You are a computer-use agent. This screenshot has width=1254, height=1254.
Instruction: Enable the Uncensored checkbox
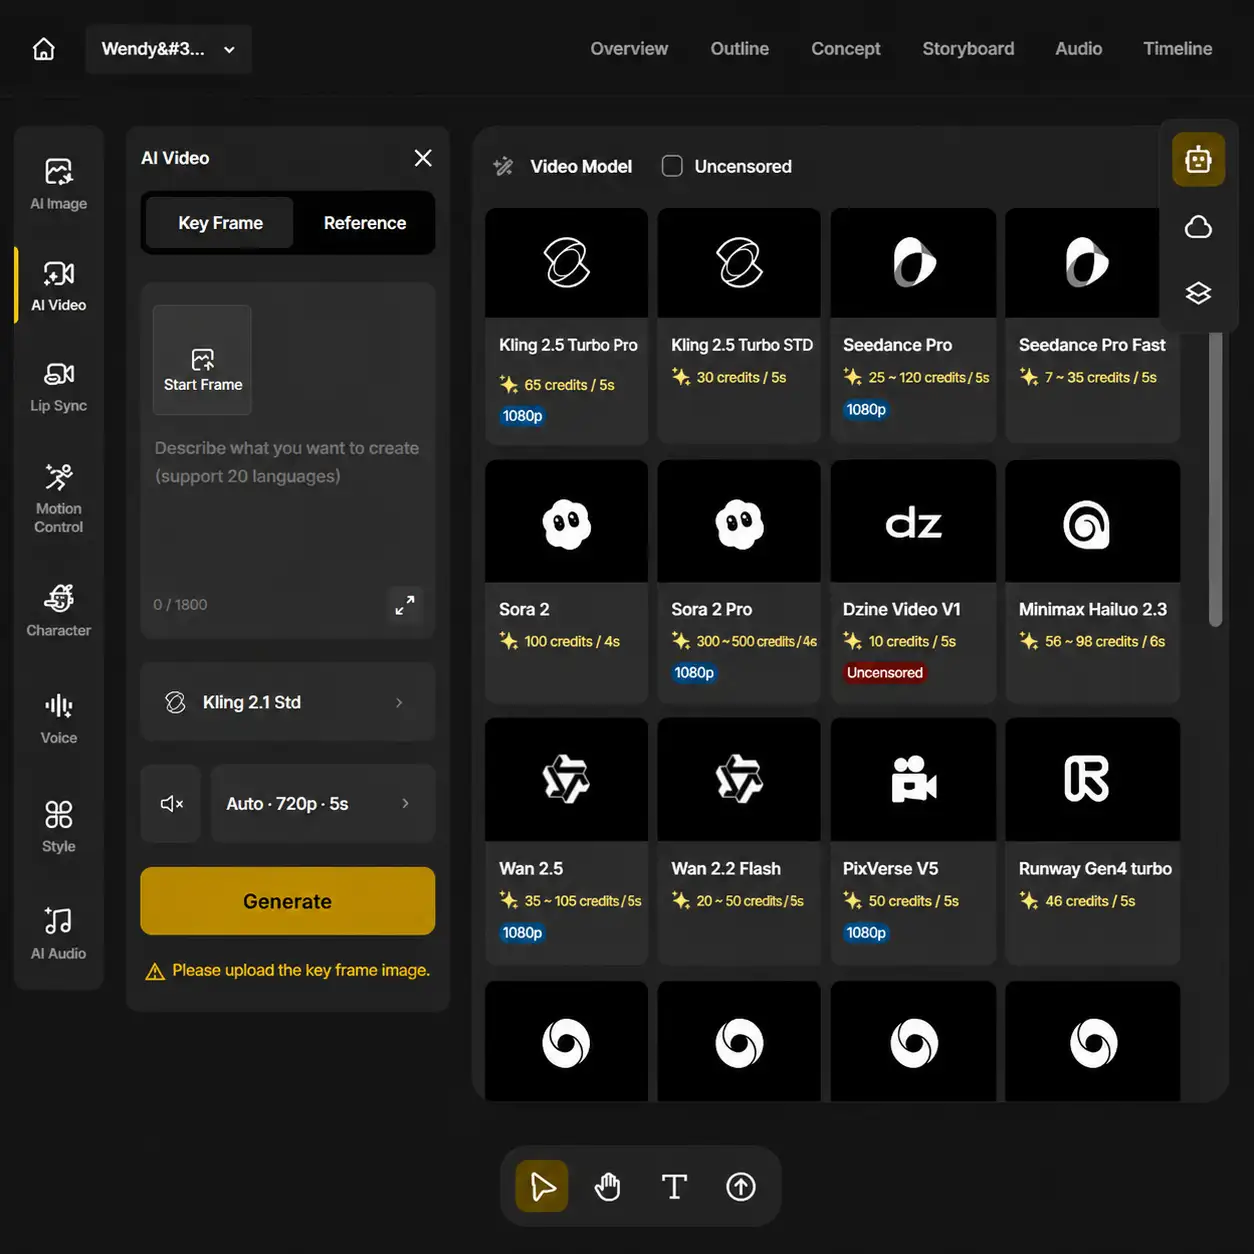coord(673,166)
